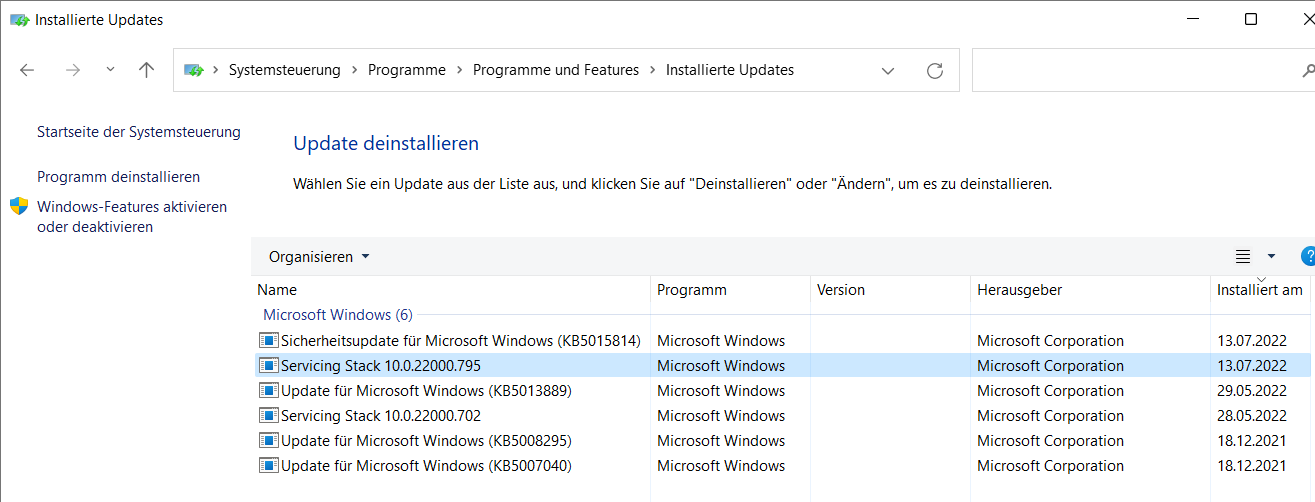Sort by Installiert am column
This screenshot has width=1315, height=502.
tap(1262, 290)
